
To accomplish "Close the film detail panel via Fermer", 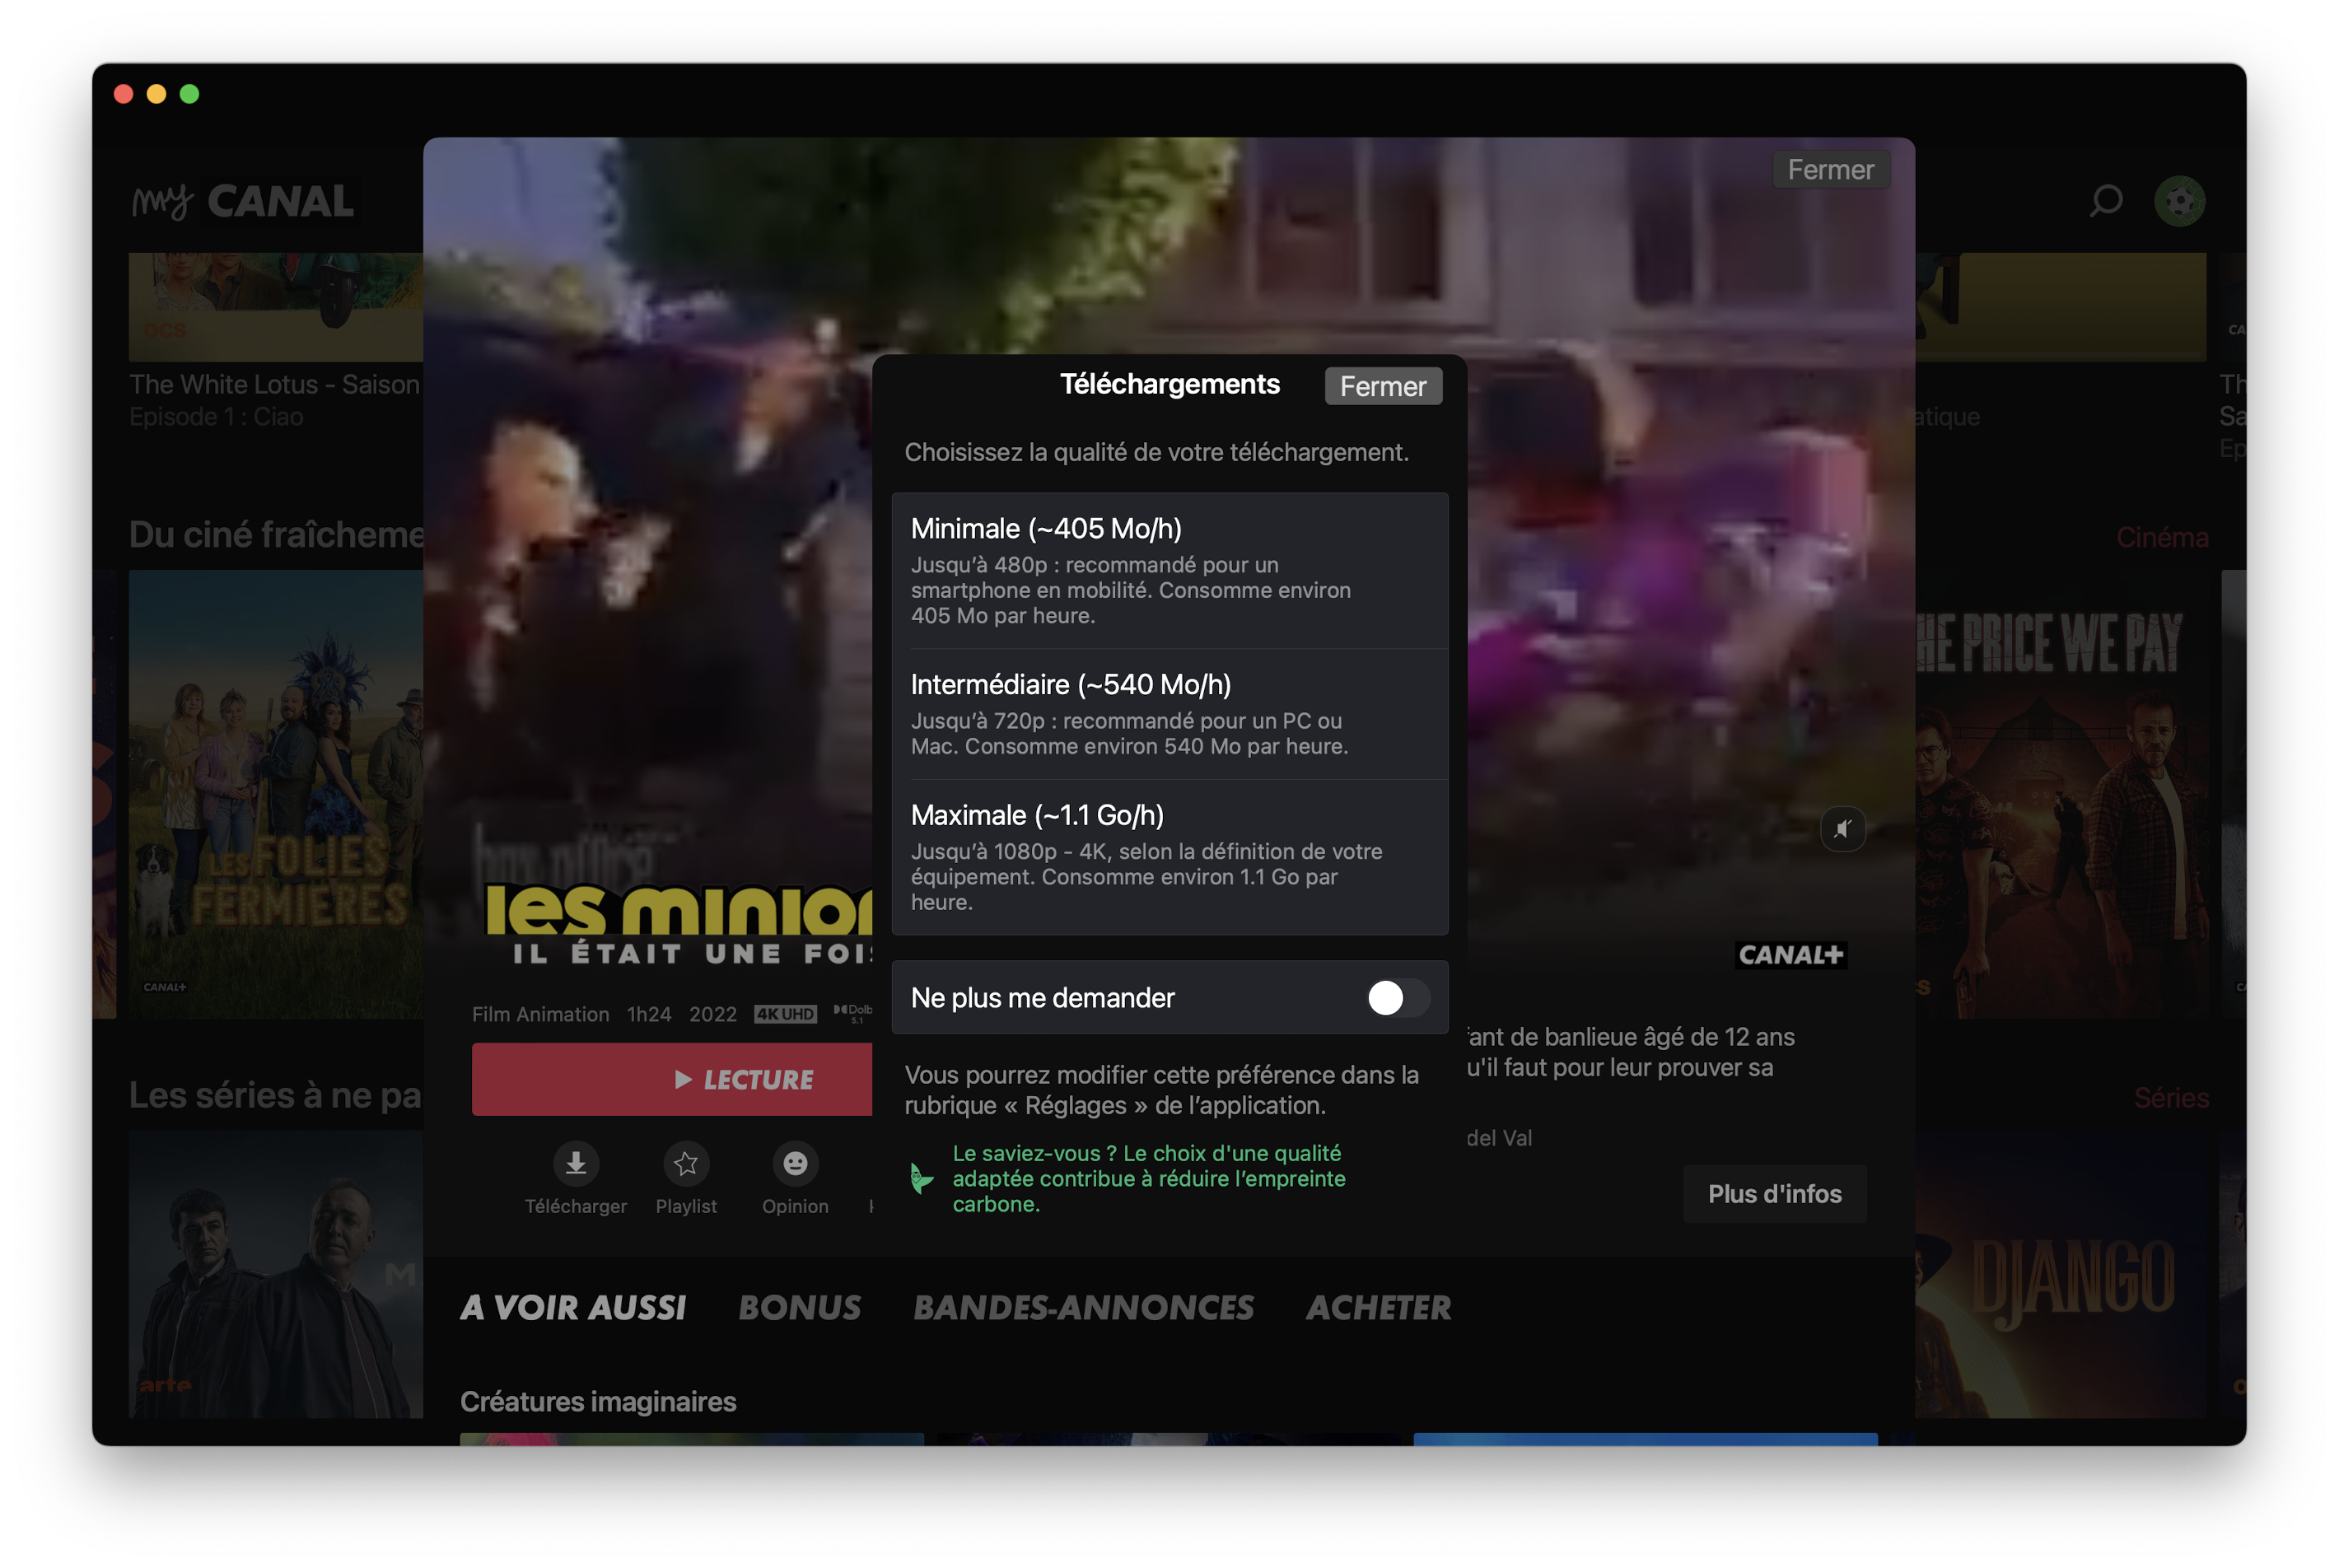I will coord(1830,170).
